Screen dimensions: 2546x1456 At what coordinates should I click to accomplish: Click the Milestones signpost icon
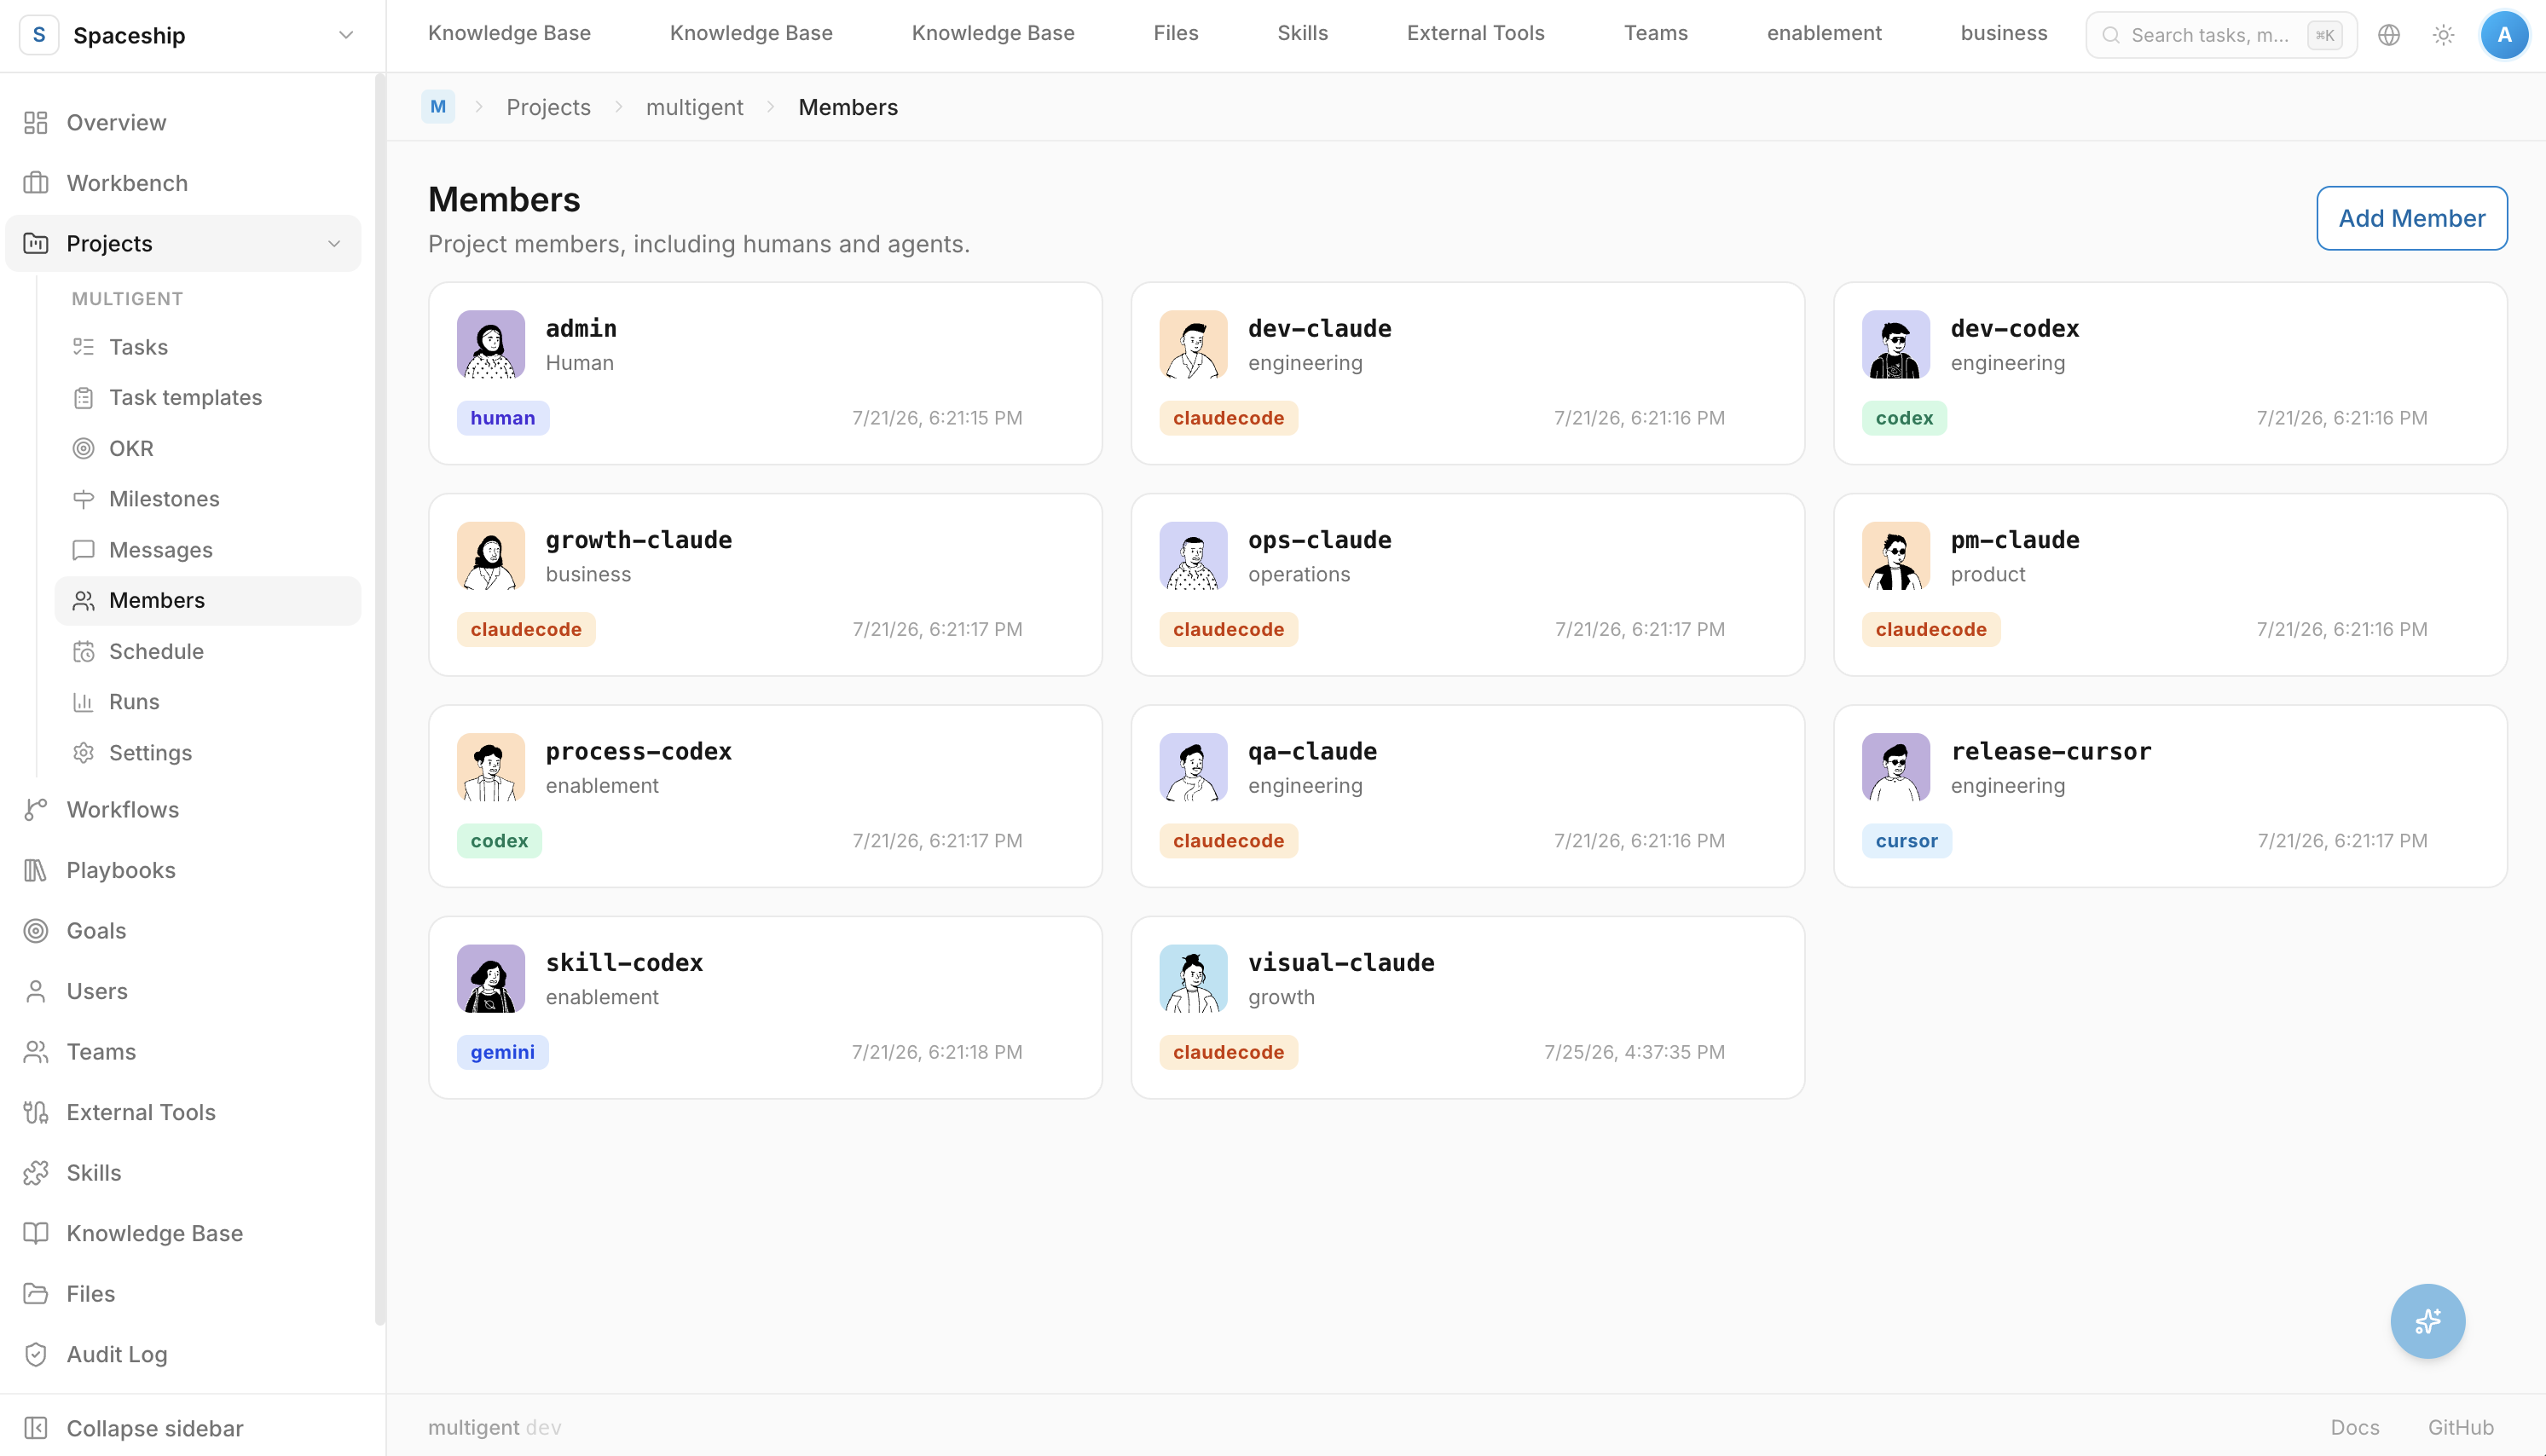coord(84,499)
